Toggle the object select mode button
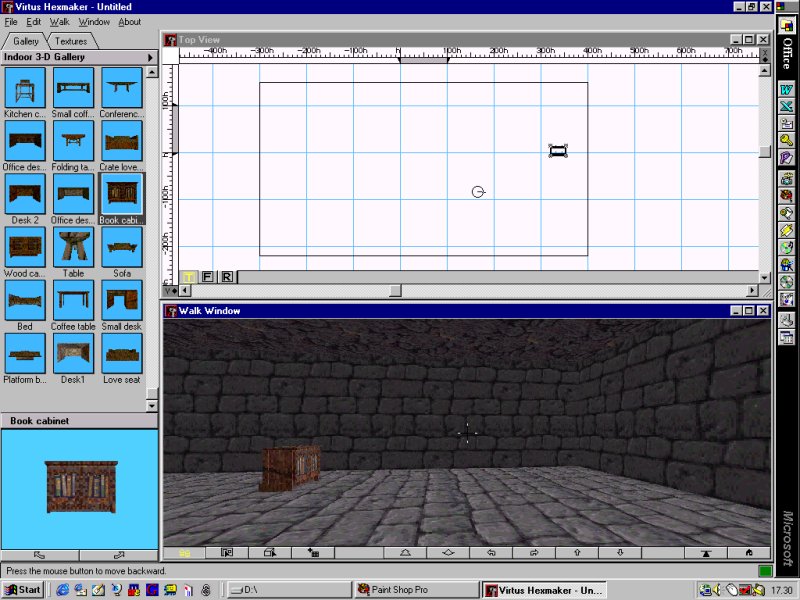Image resolution: width=800 pixels, height=600 pixels. coord(270,553)
